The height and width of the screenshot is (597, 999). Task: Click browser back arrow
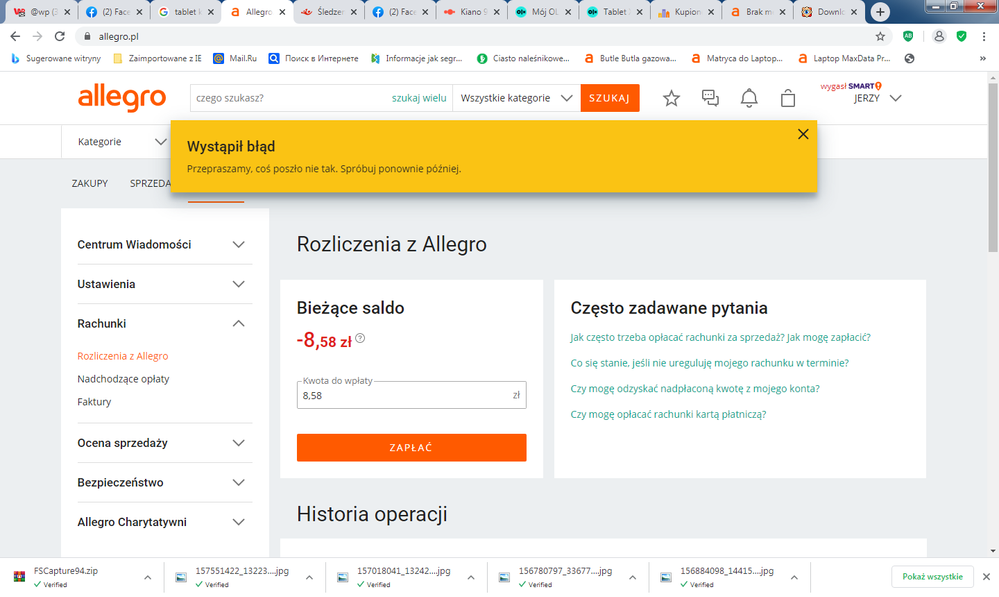click(15, 36)
